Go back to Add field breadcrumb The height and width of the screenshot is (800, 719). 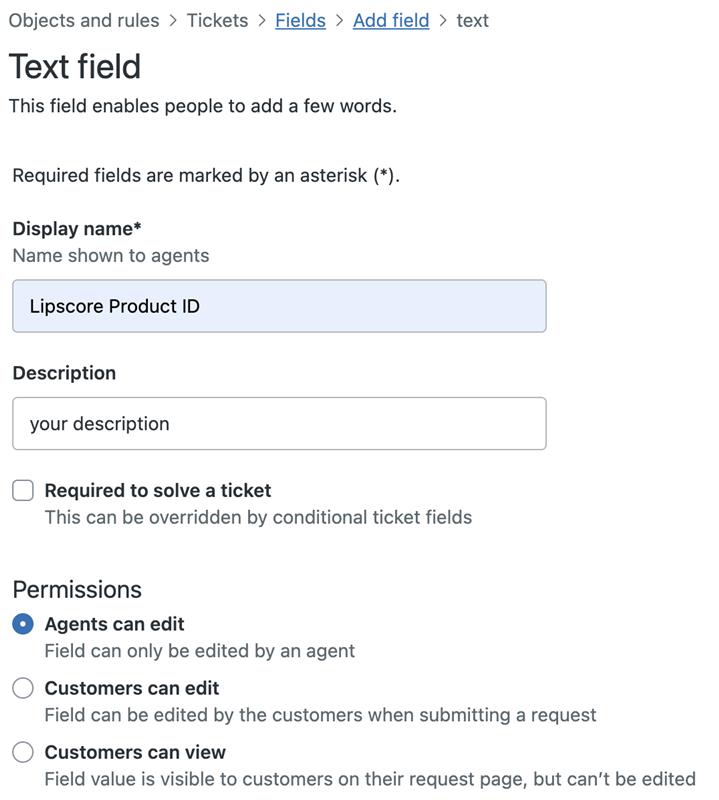(x=391, y=20)
